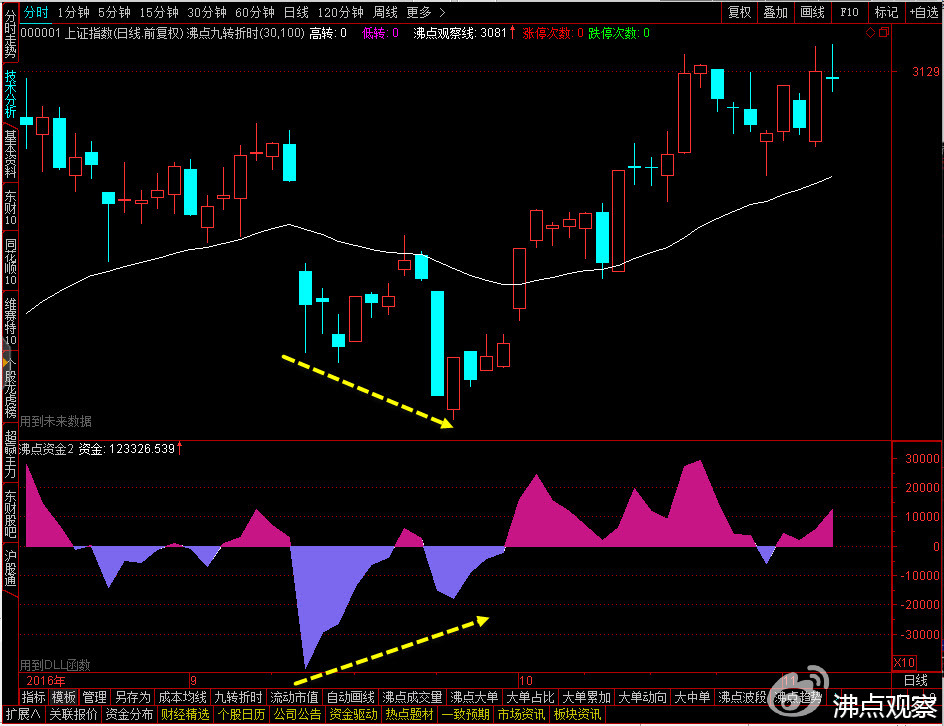Expand the 扩展 panel at bottom left
Image resolution: width=944 pixels, height=726 pixels.
(23, 714)
